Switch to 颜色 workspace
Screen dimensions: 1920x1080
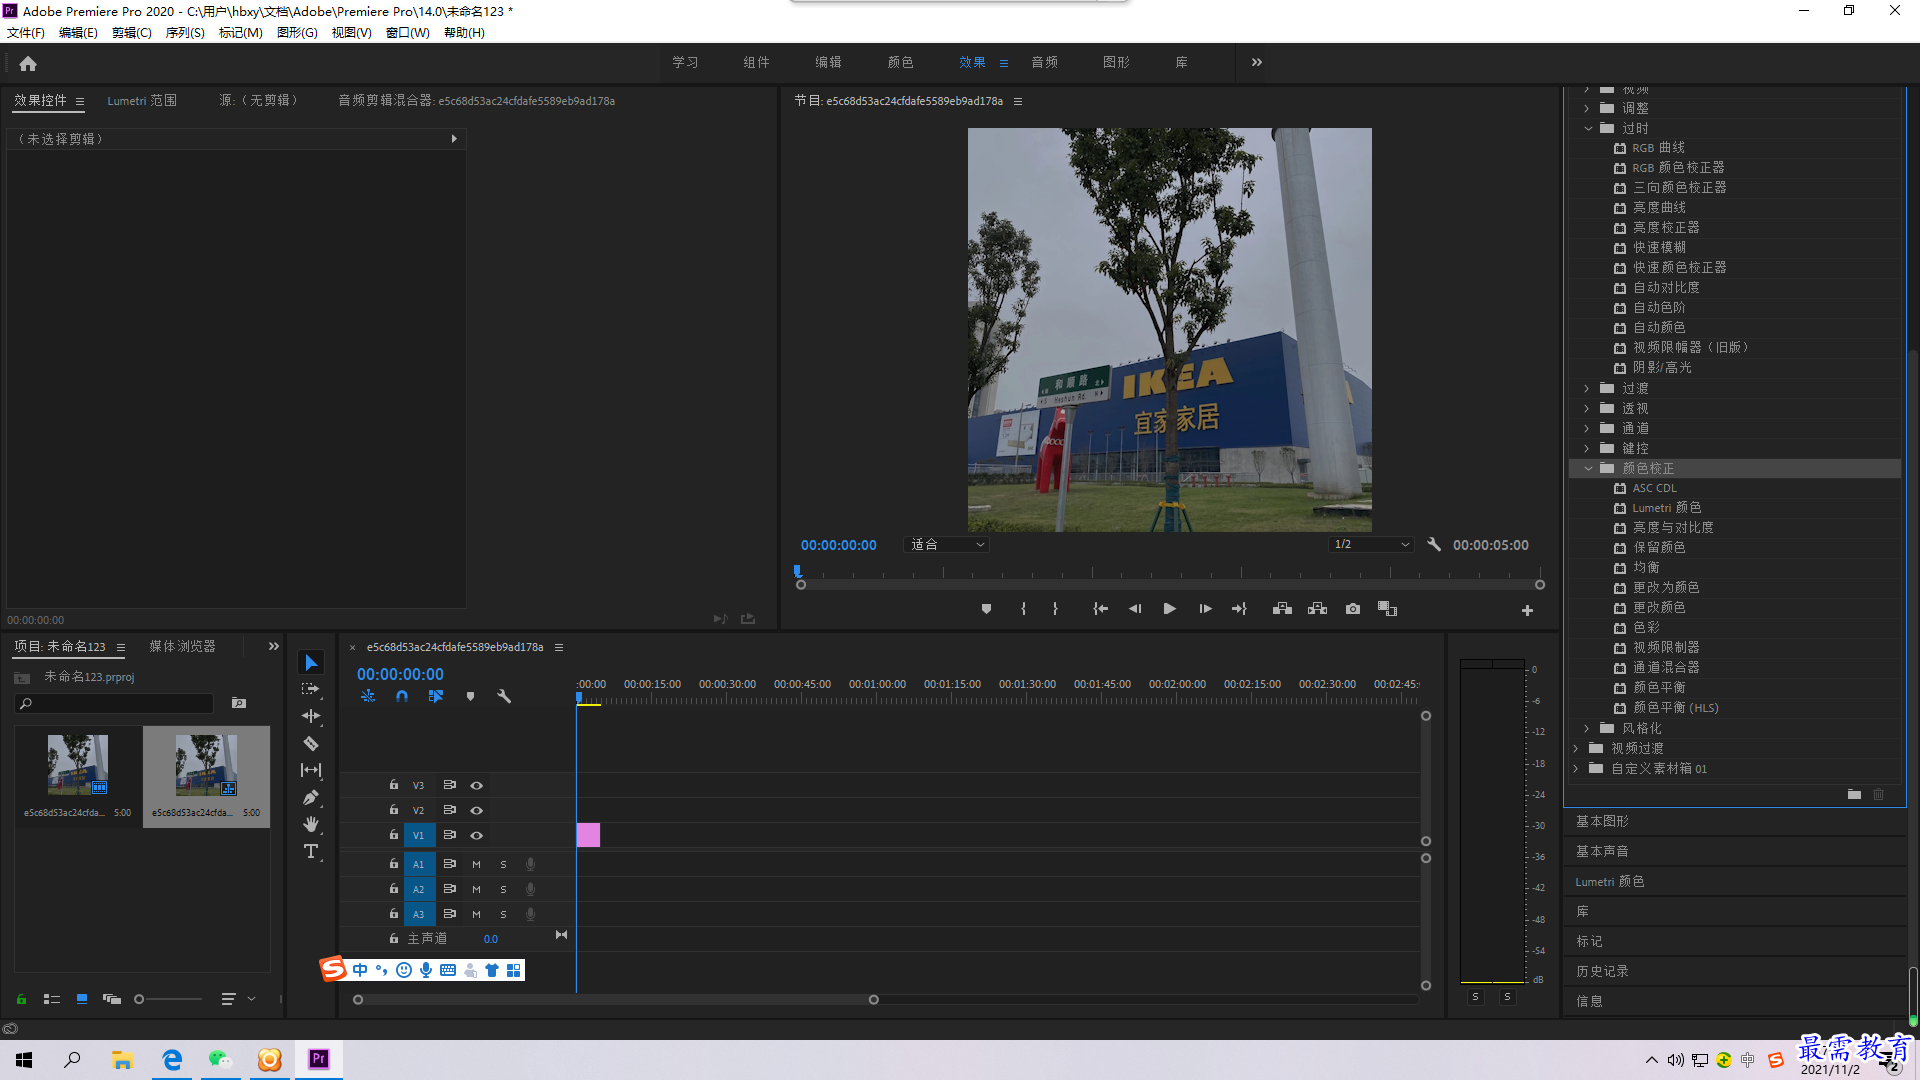point(900,62)
